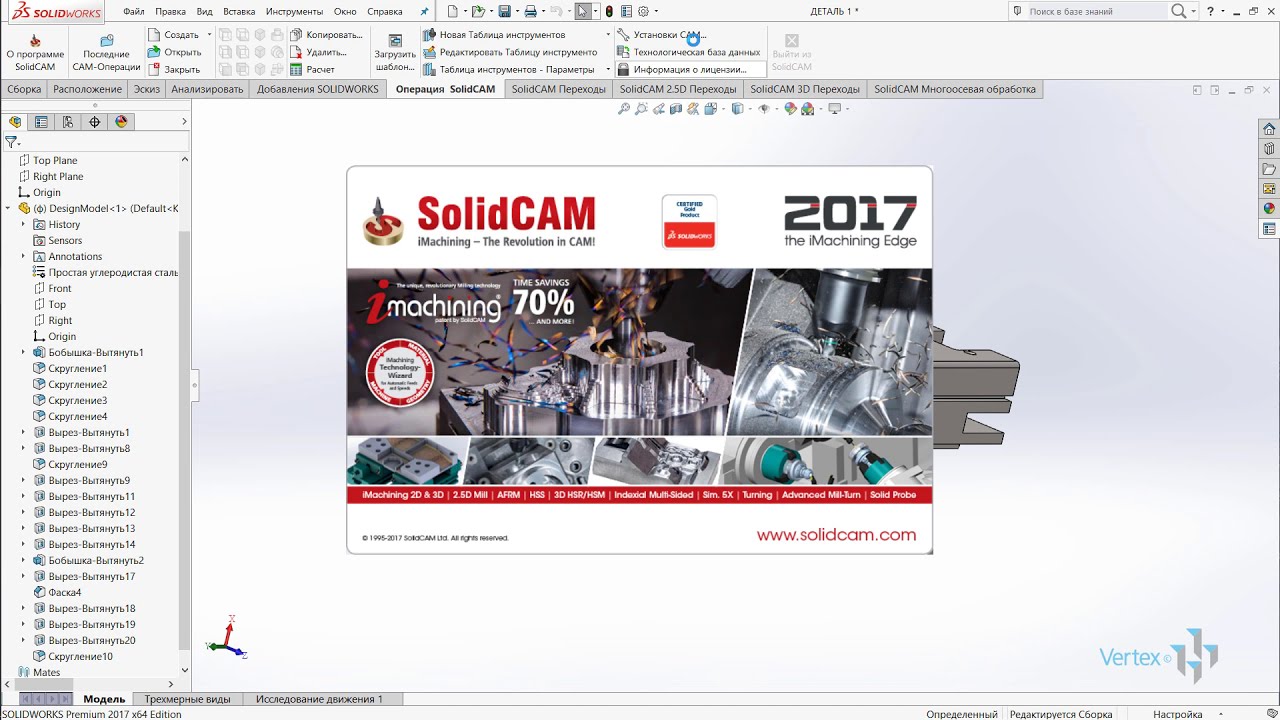
Task: Switch to Исследование движения 1 tab
Action: 319,699
